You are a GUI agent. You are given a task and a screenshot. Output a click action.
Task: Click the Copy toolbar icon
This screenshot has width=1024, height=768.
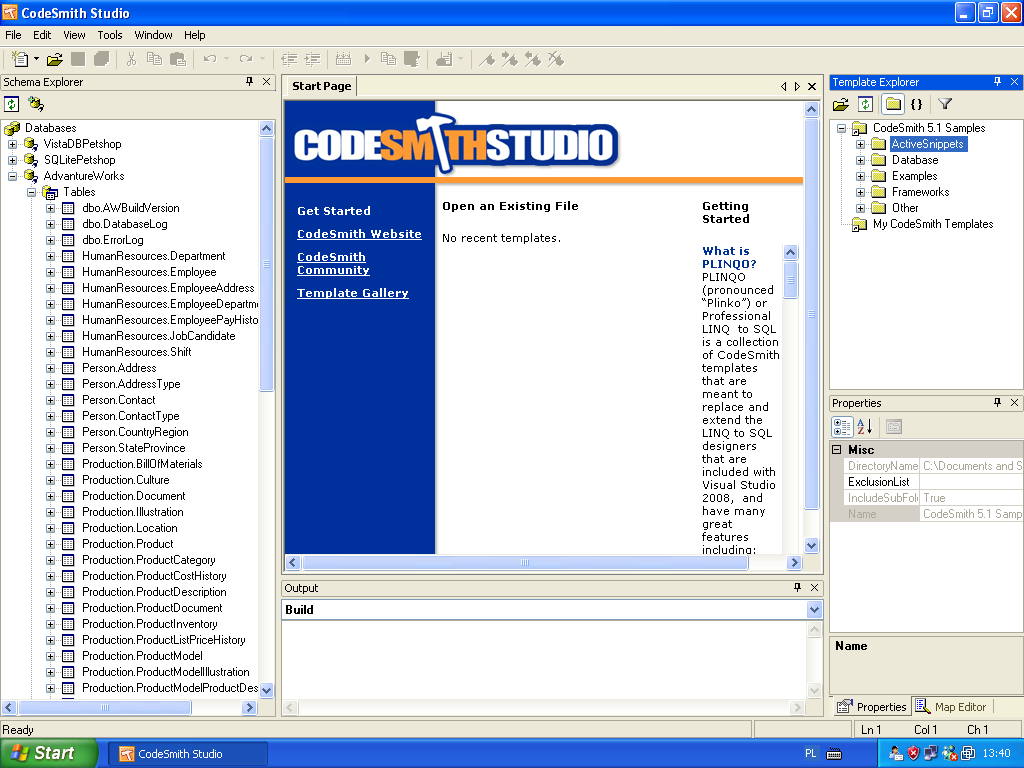154,59
